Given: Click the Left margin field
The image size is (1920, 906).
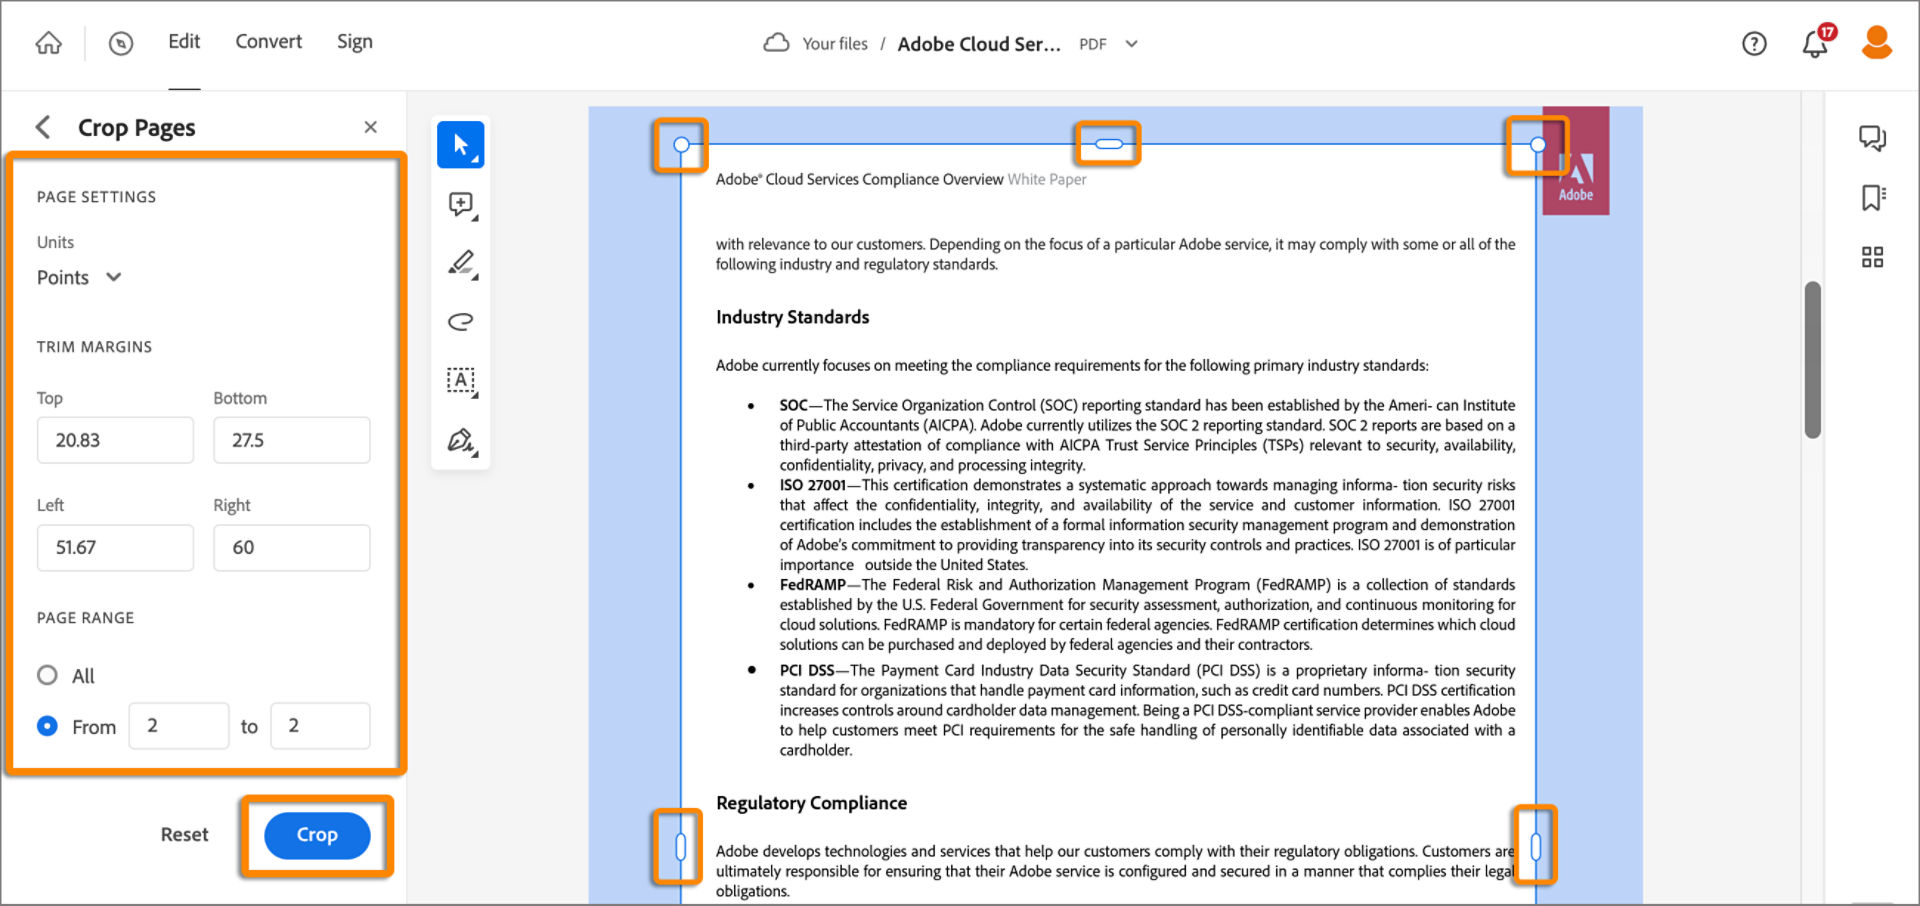Looking at the screenshot, I should (x=115, y=548).
